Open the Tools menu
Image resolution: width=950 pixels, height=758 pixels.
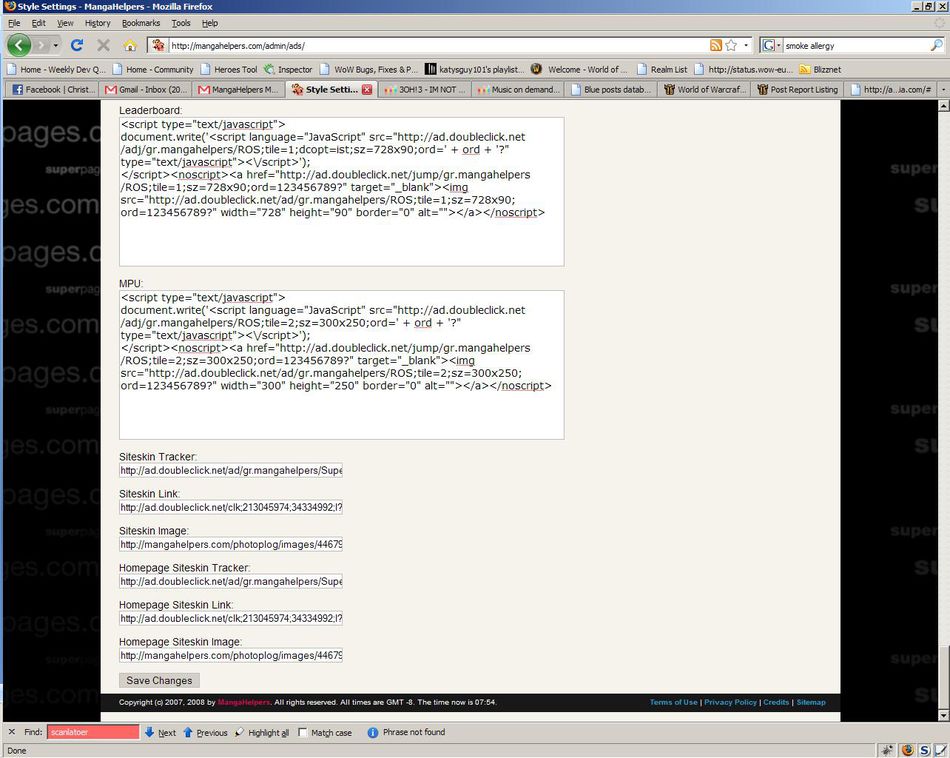[x=181, y=23]
